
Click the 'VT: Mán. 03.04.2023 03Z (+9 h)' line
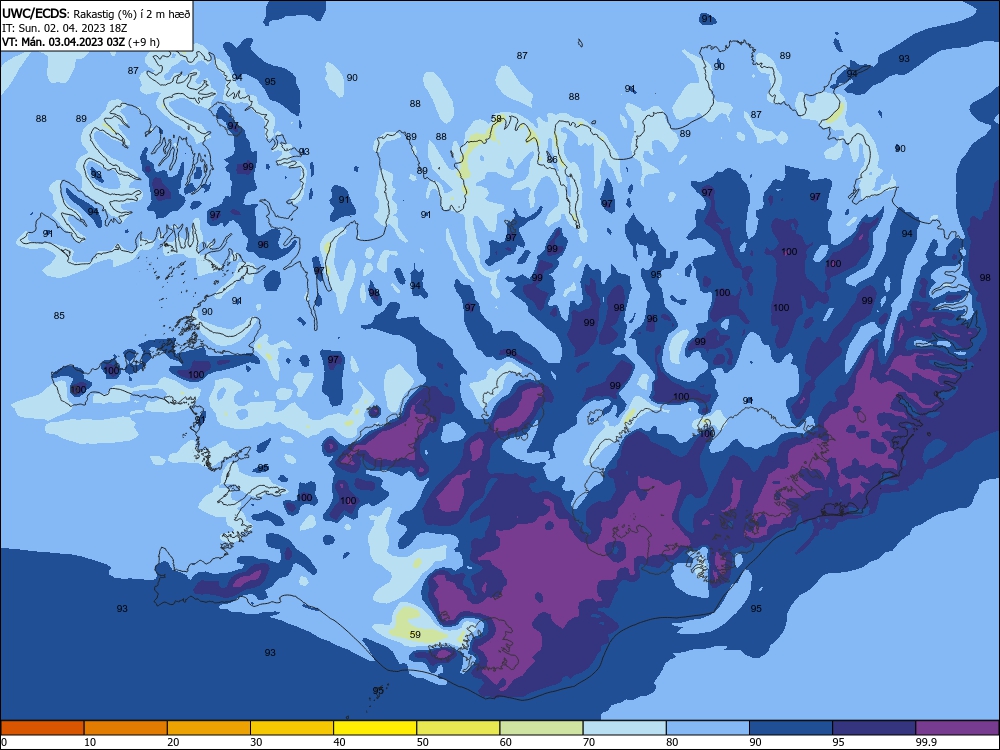81,42
